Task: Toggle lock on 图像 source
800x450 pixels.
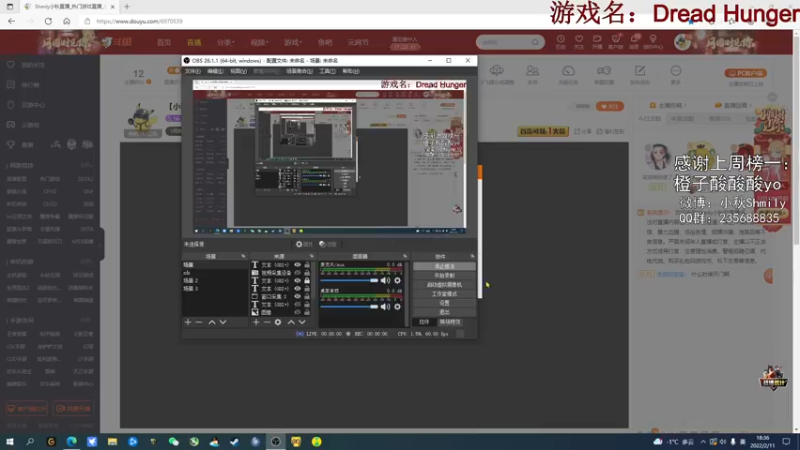Action: 307,312
